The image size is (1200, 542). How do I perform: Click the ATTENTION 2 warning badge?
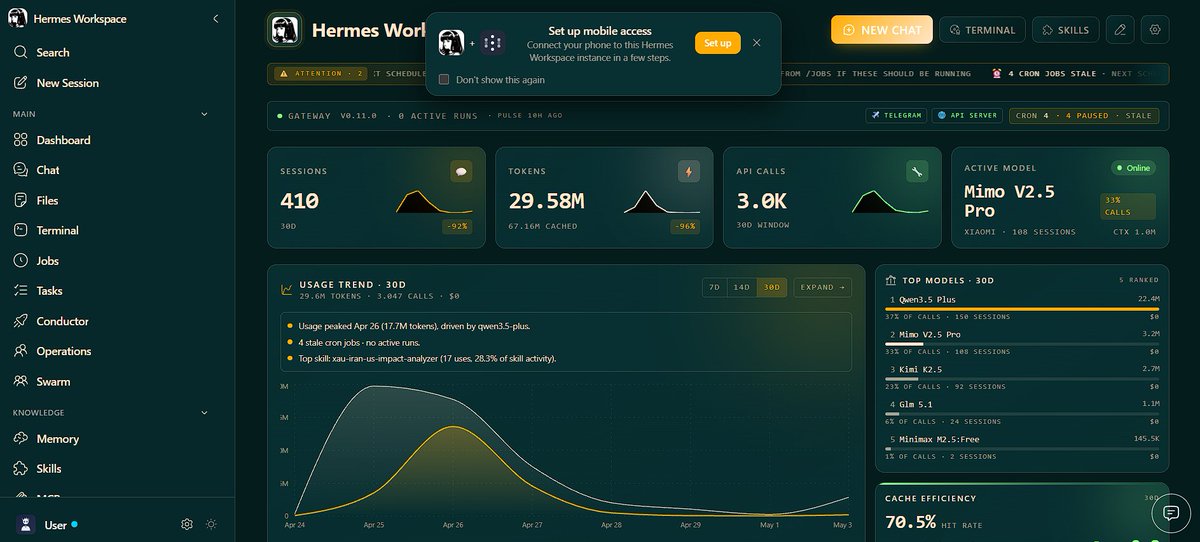pos(322,73)
